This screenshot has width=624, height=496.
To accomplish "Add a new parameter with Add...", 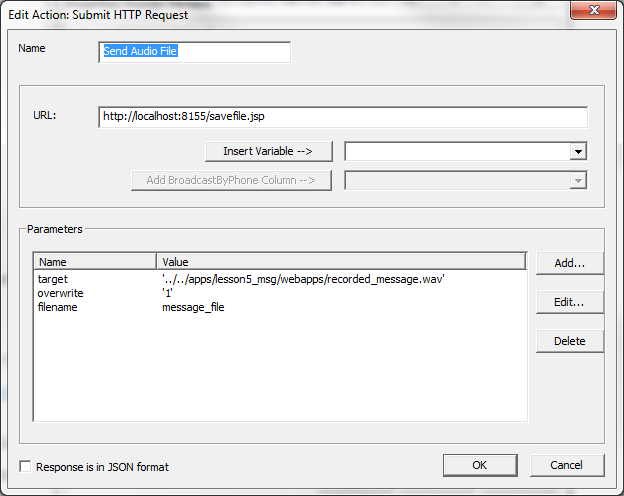I will coord(569,263).
